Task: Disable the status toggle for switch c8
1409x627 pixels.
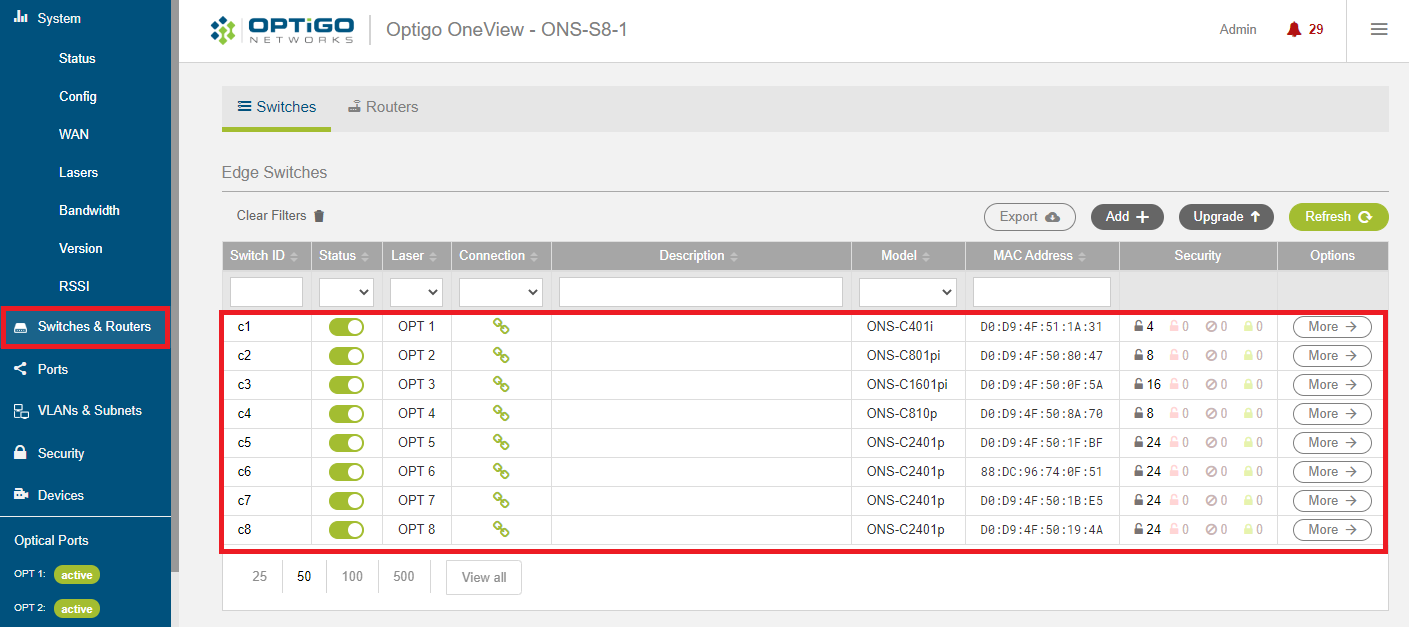Action: [346, 529]
